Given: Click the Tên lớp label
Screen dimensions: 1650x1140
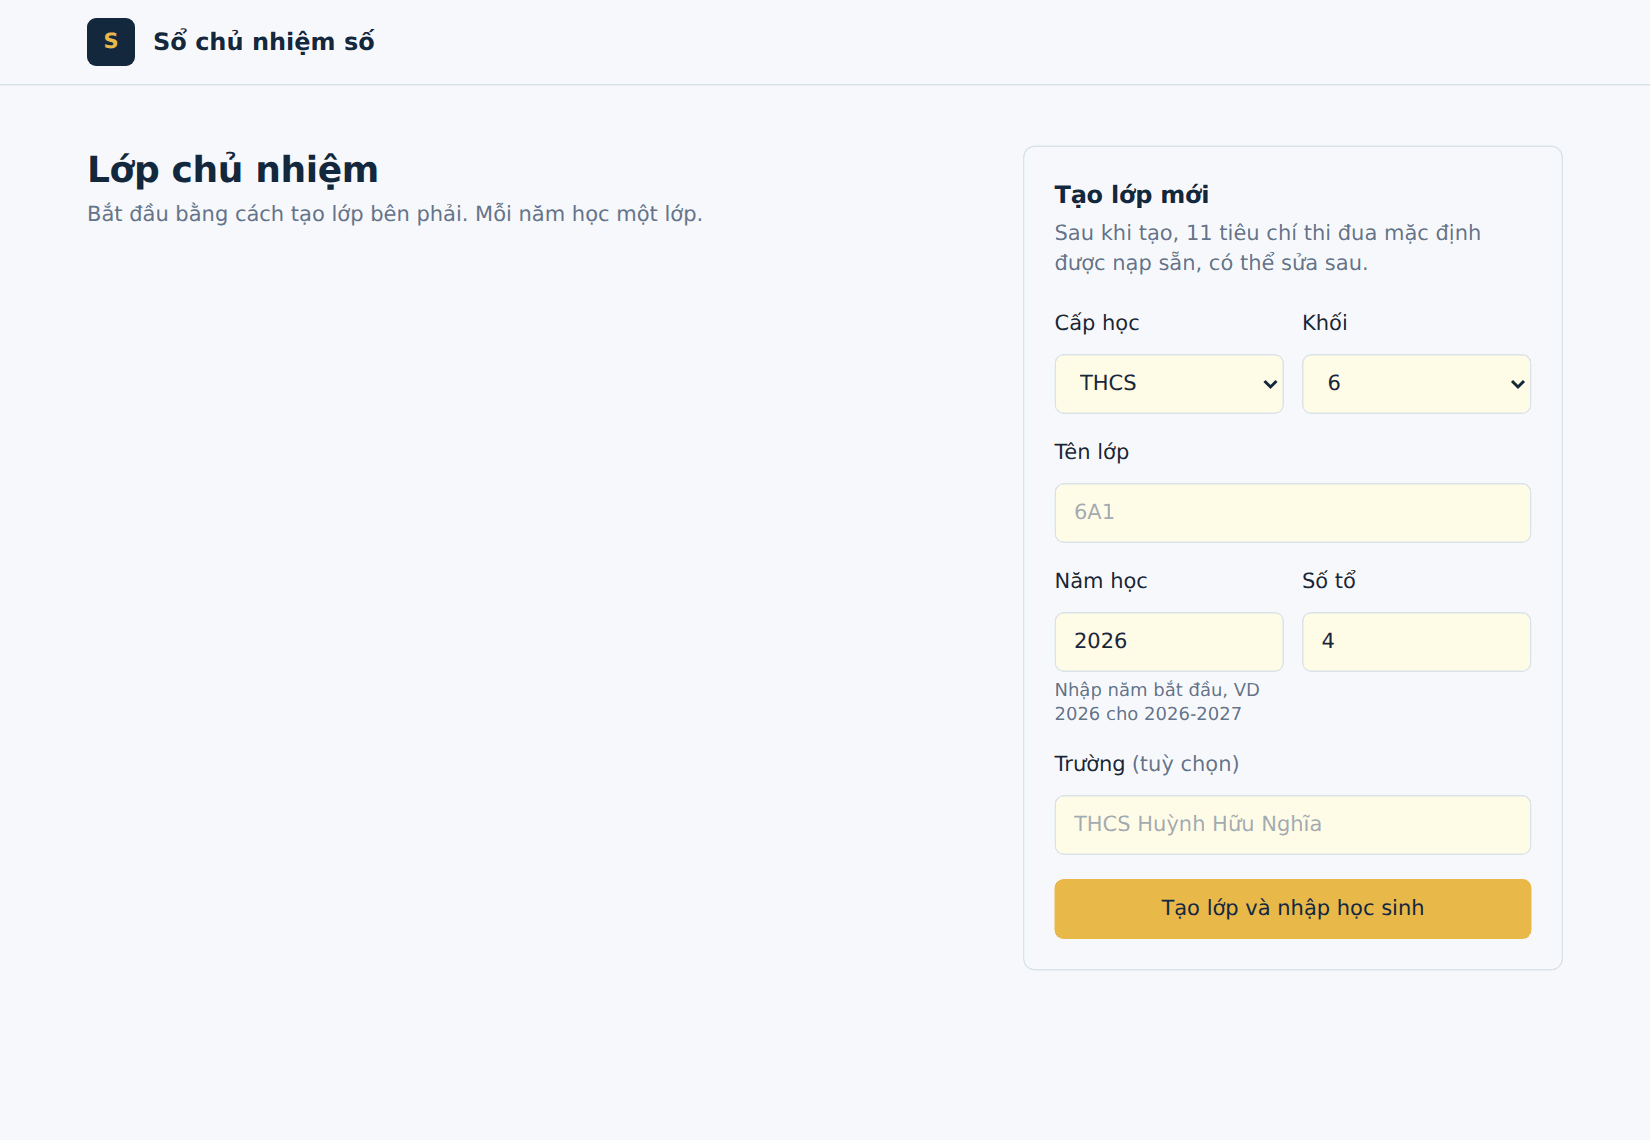Looking at the screenshot, I should [x=1092, y=452].
